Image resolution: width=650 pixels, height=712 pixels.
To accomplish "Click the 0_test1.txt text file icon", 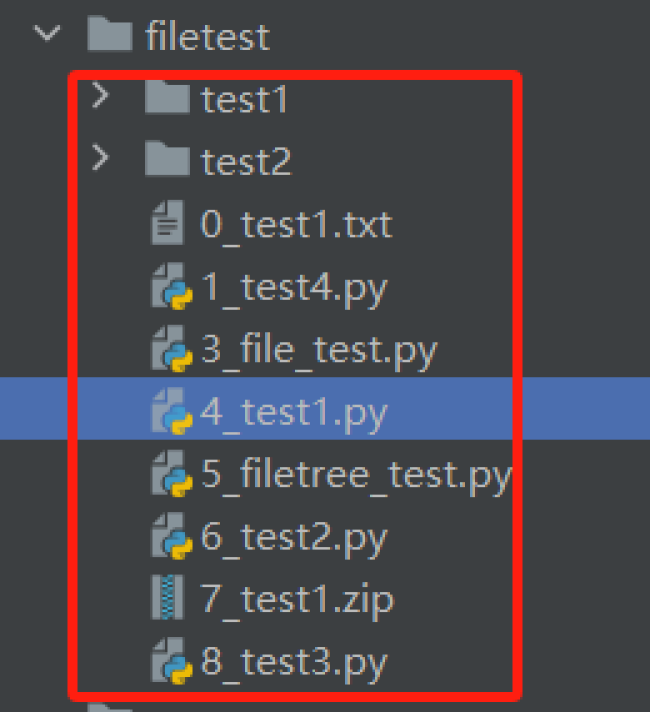I will coord(168,222).
